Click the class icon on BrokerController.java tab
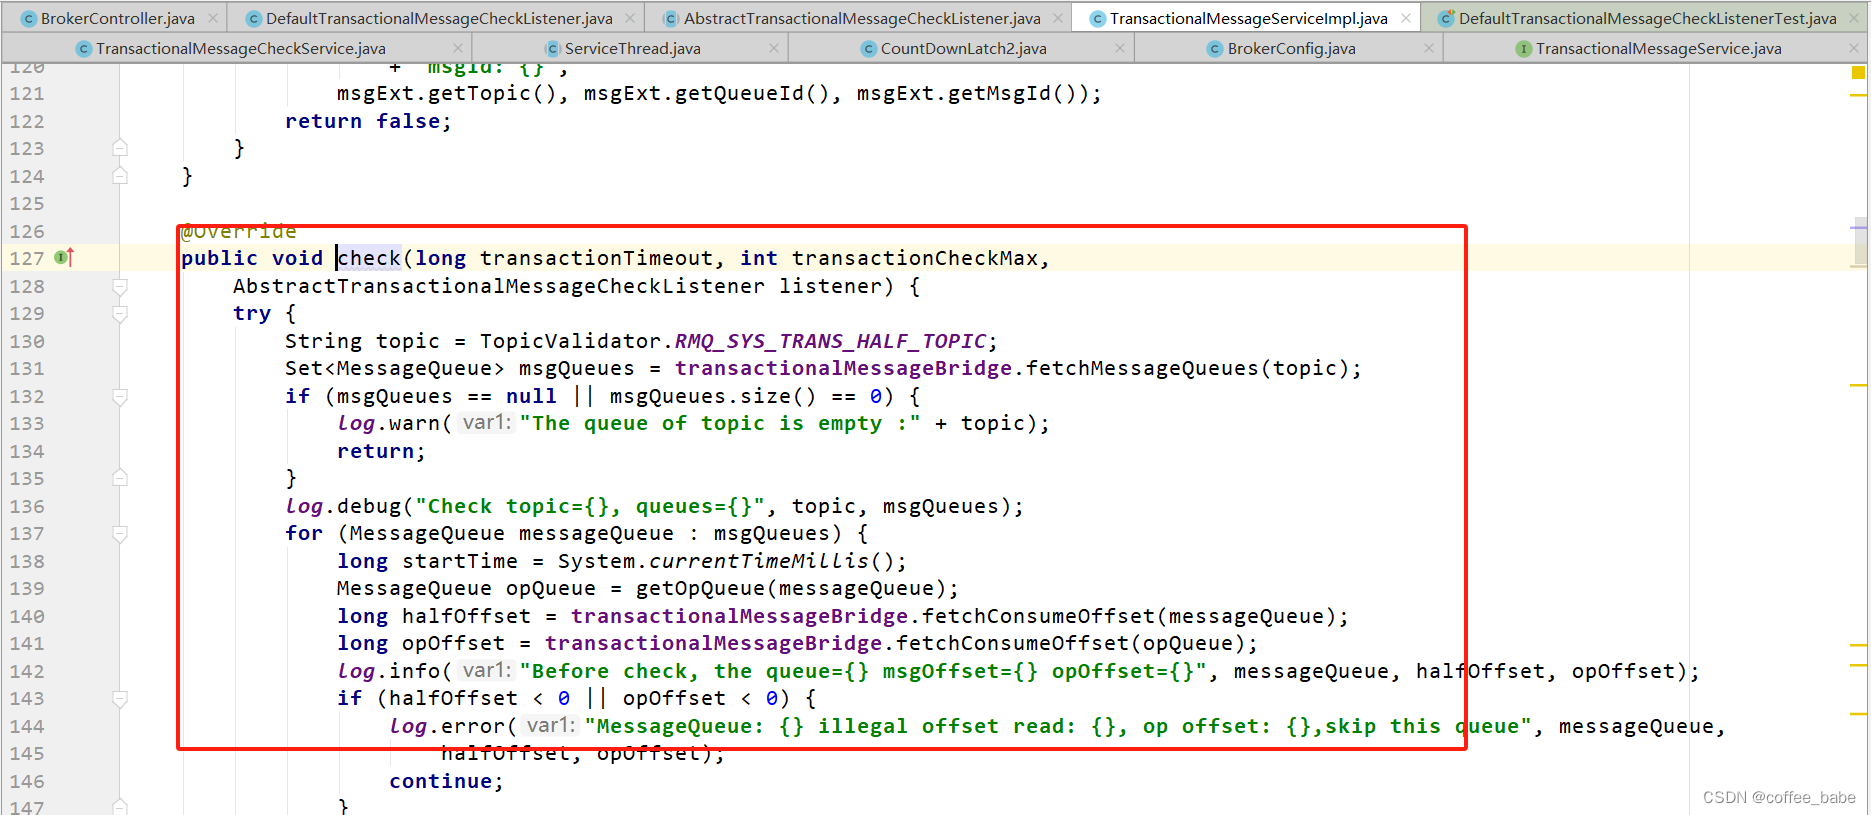This screenshot has height=815, width=1871. (x=28, y=18)
